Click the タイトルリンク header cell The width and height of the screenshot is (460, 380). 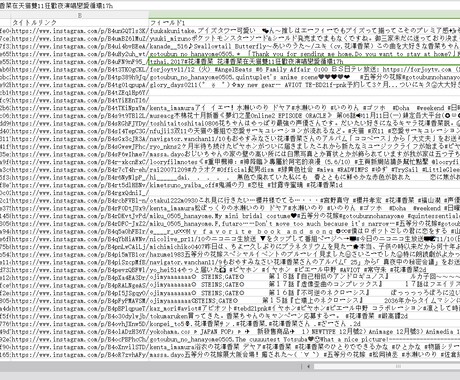coord(80,23)
